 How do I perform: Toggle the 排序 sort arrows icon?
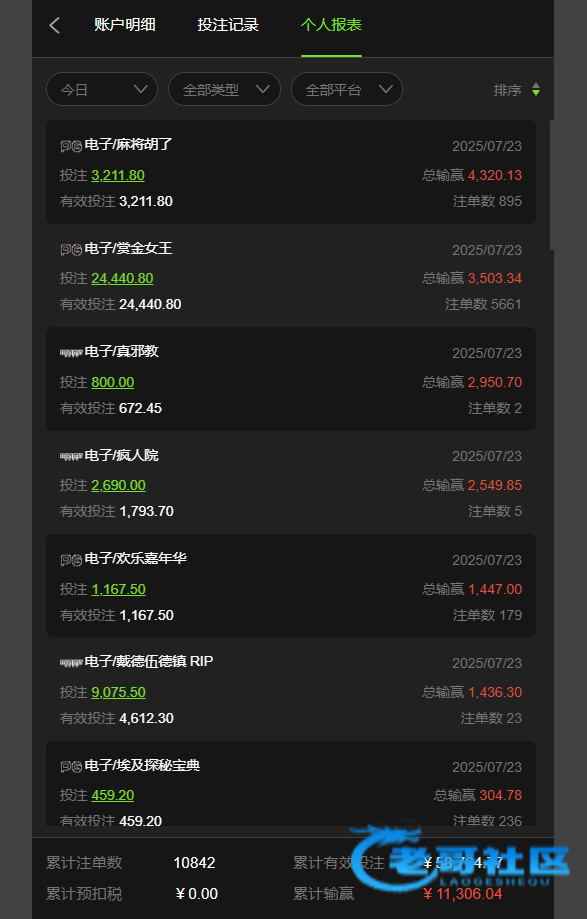click(535, 90)
